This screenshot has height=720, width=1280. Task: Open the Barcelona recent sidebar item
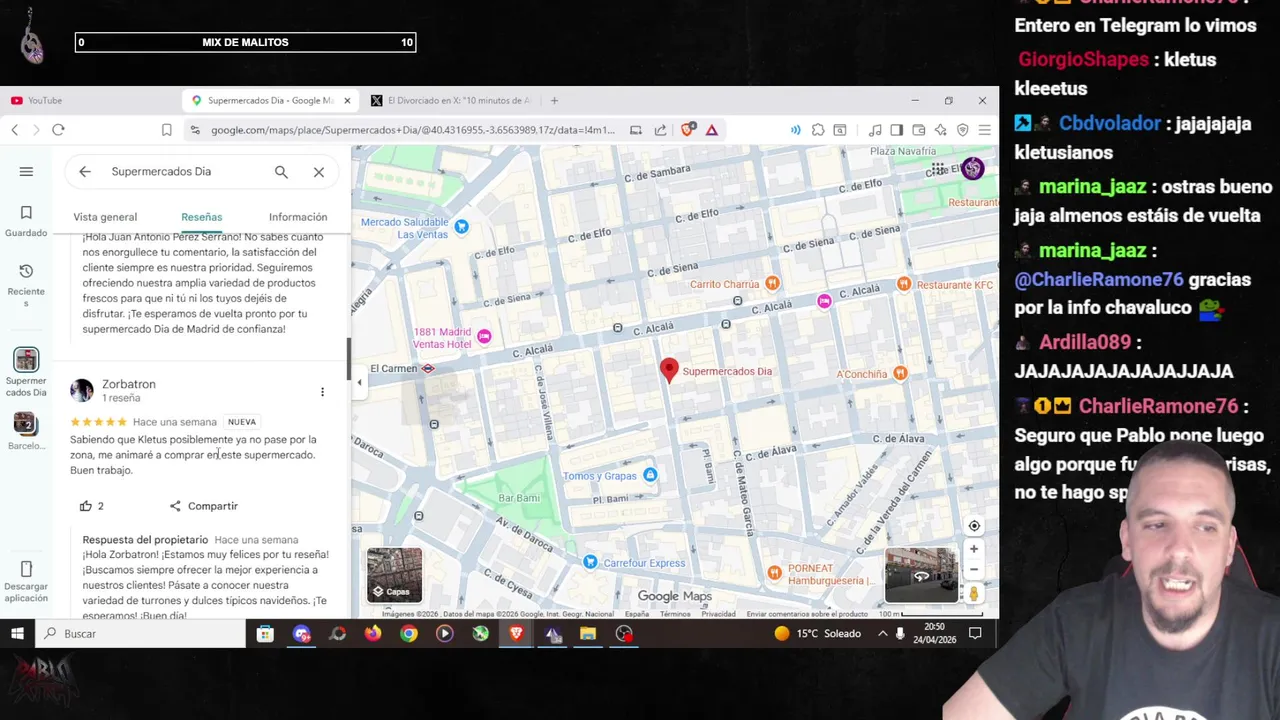point(26,430)
